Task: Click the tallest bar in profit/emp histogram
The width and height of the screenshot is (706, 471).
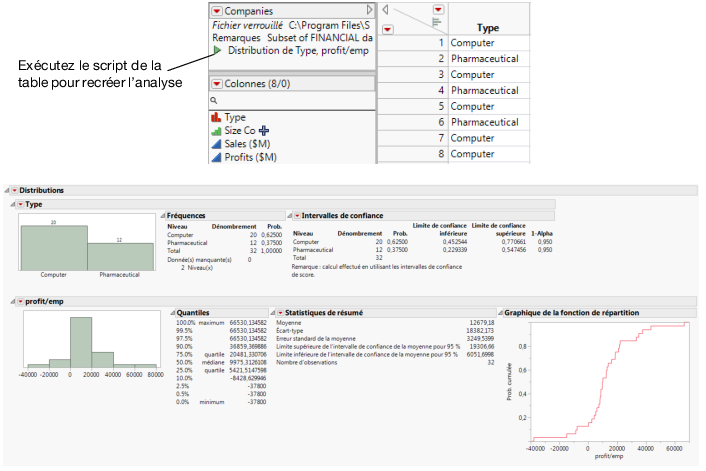Action: point(81,343)
